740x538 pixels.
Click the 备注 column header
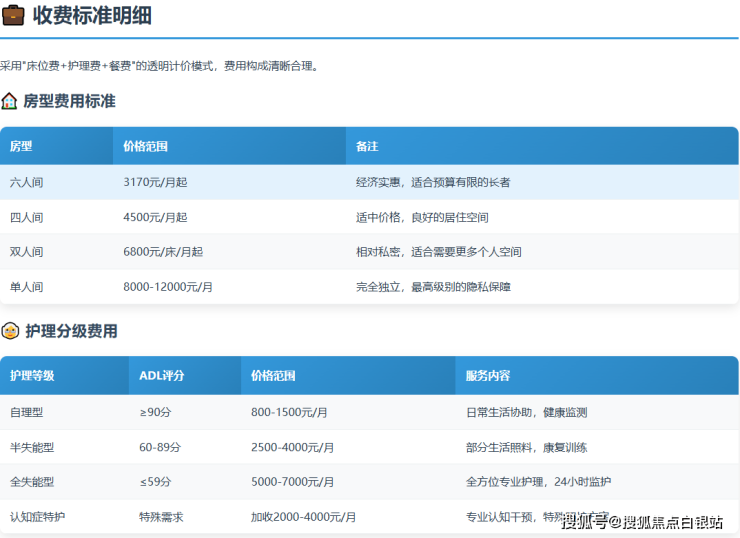[x=367, y=146]
